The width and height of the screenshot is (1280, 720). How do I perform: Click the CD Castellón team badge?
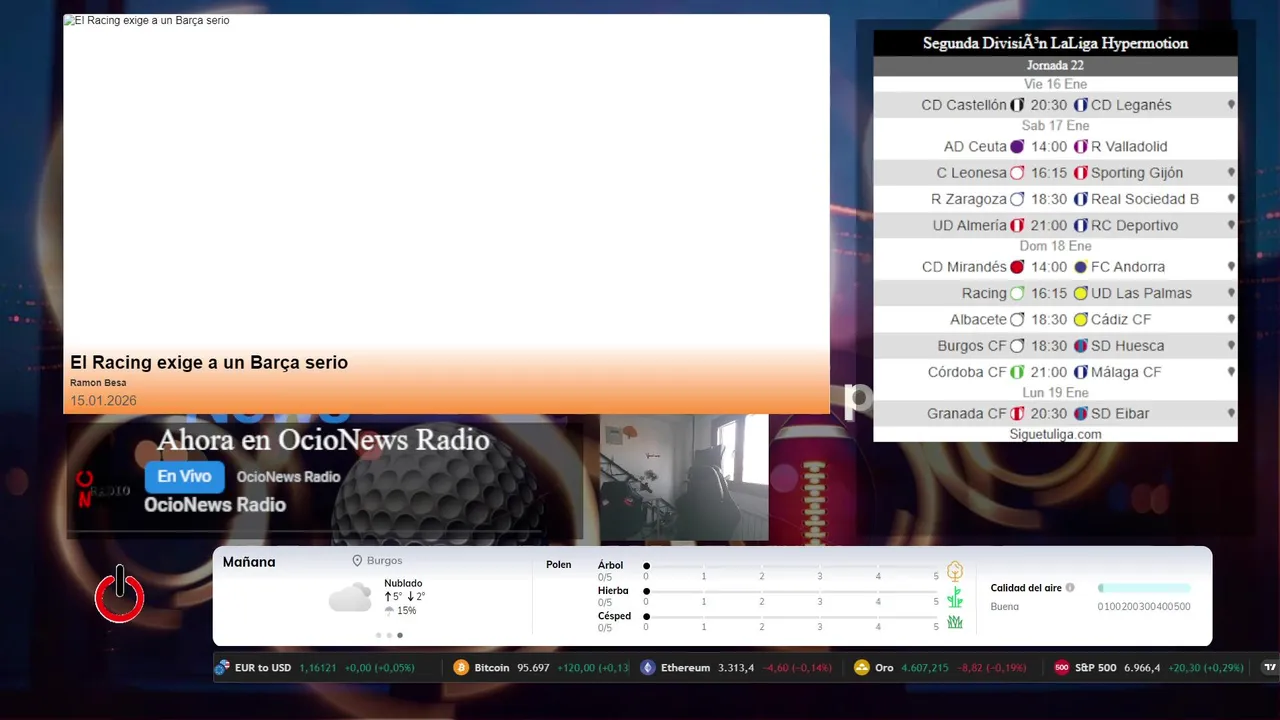pos(1017,105)
